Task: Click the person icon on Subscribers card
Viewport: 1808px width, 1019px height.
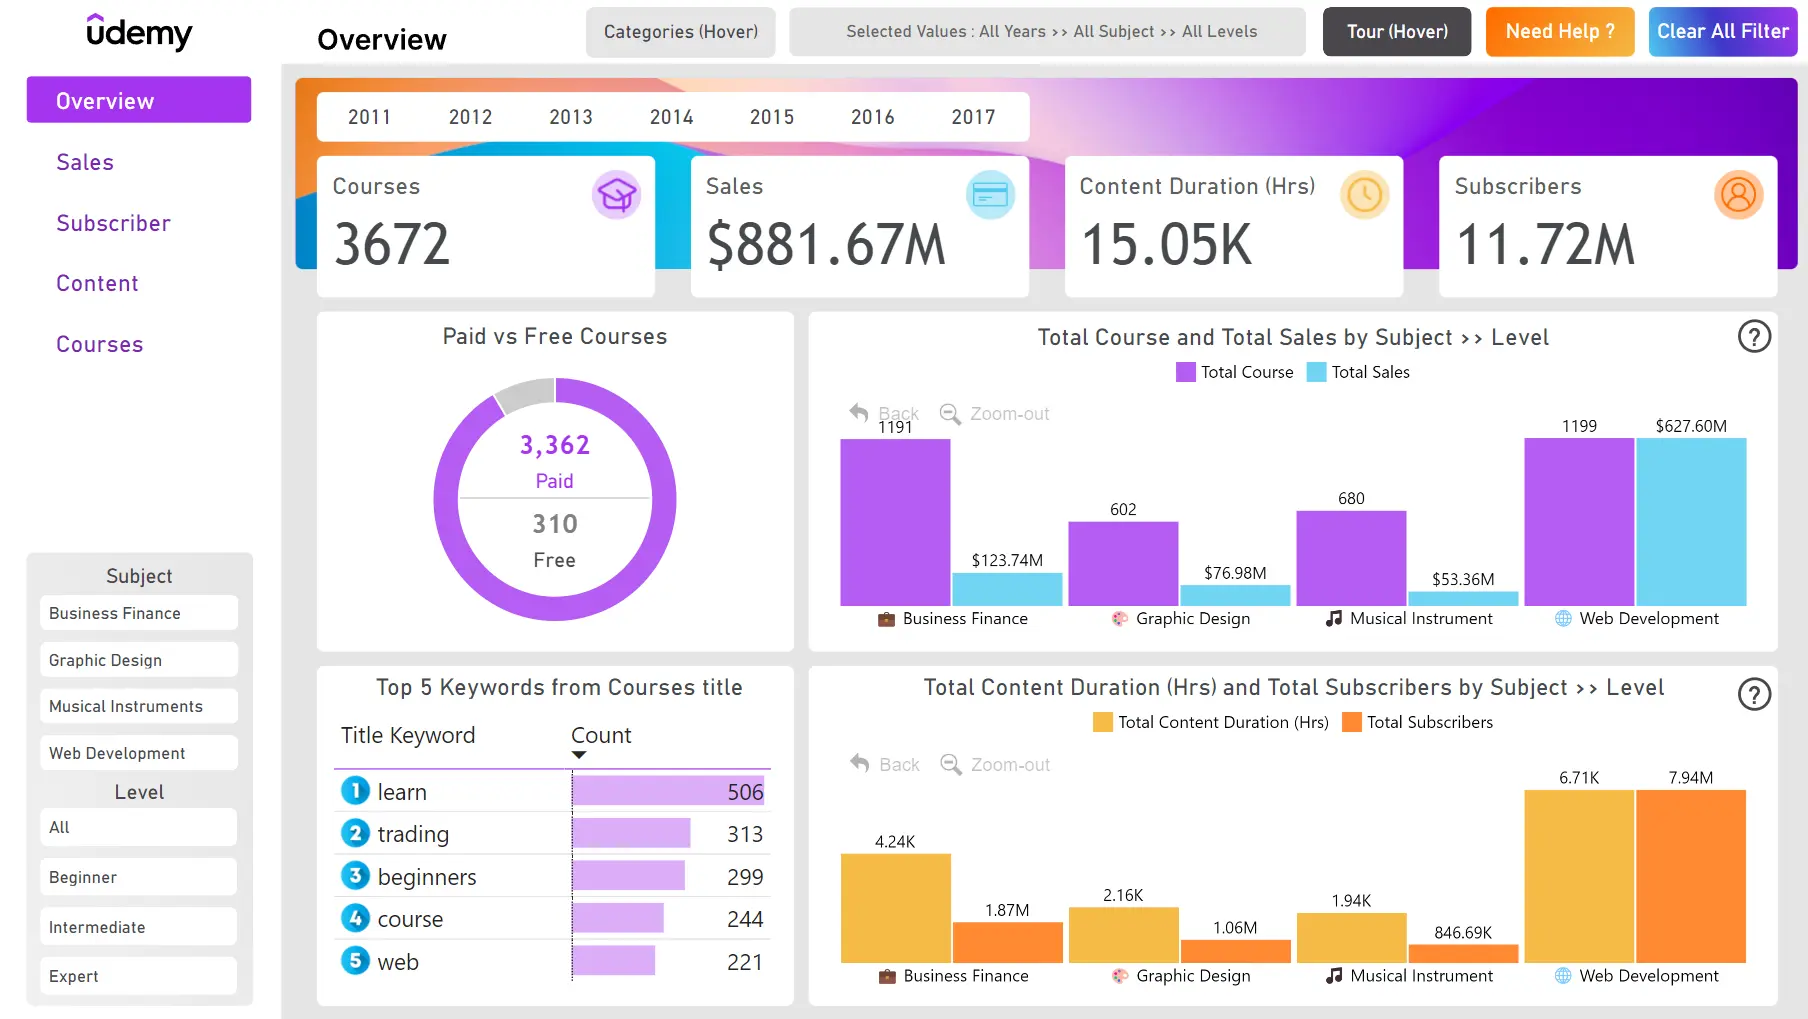Action: click(x=1739, y=195)
